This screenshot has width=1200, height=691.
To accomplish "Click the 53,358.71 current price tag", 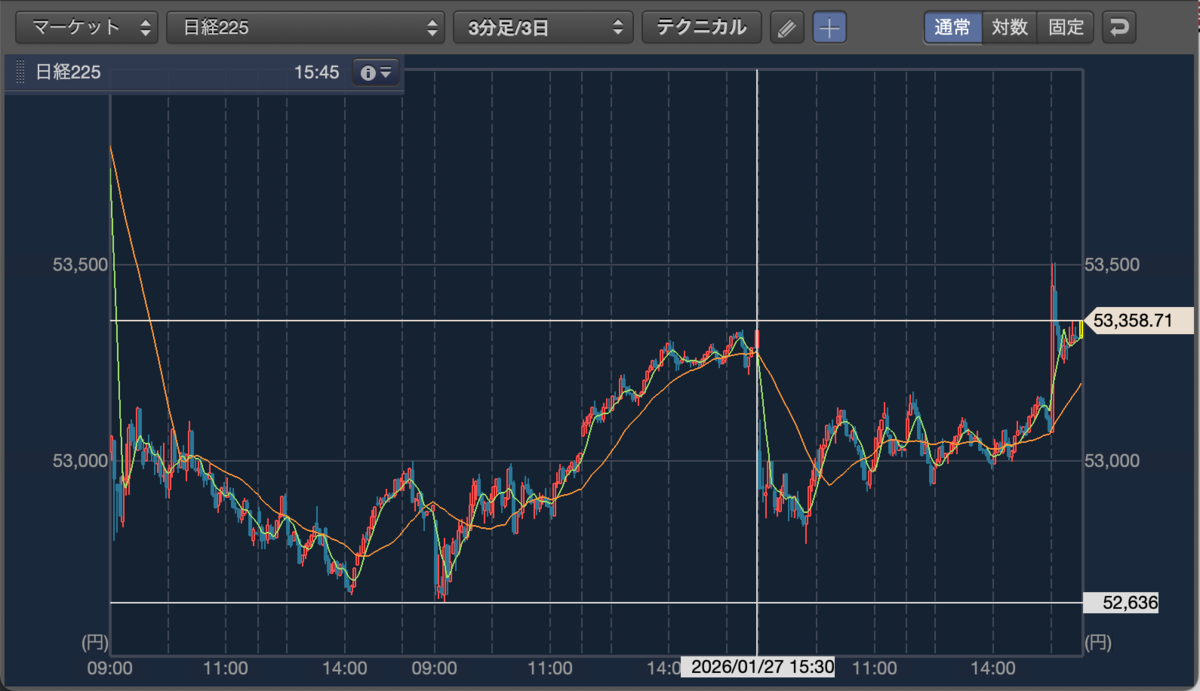I will pos(1139,321).
